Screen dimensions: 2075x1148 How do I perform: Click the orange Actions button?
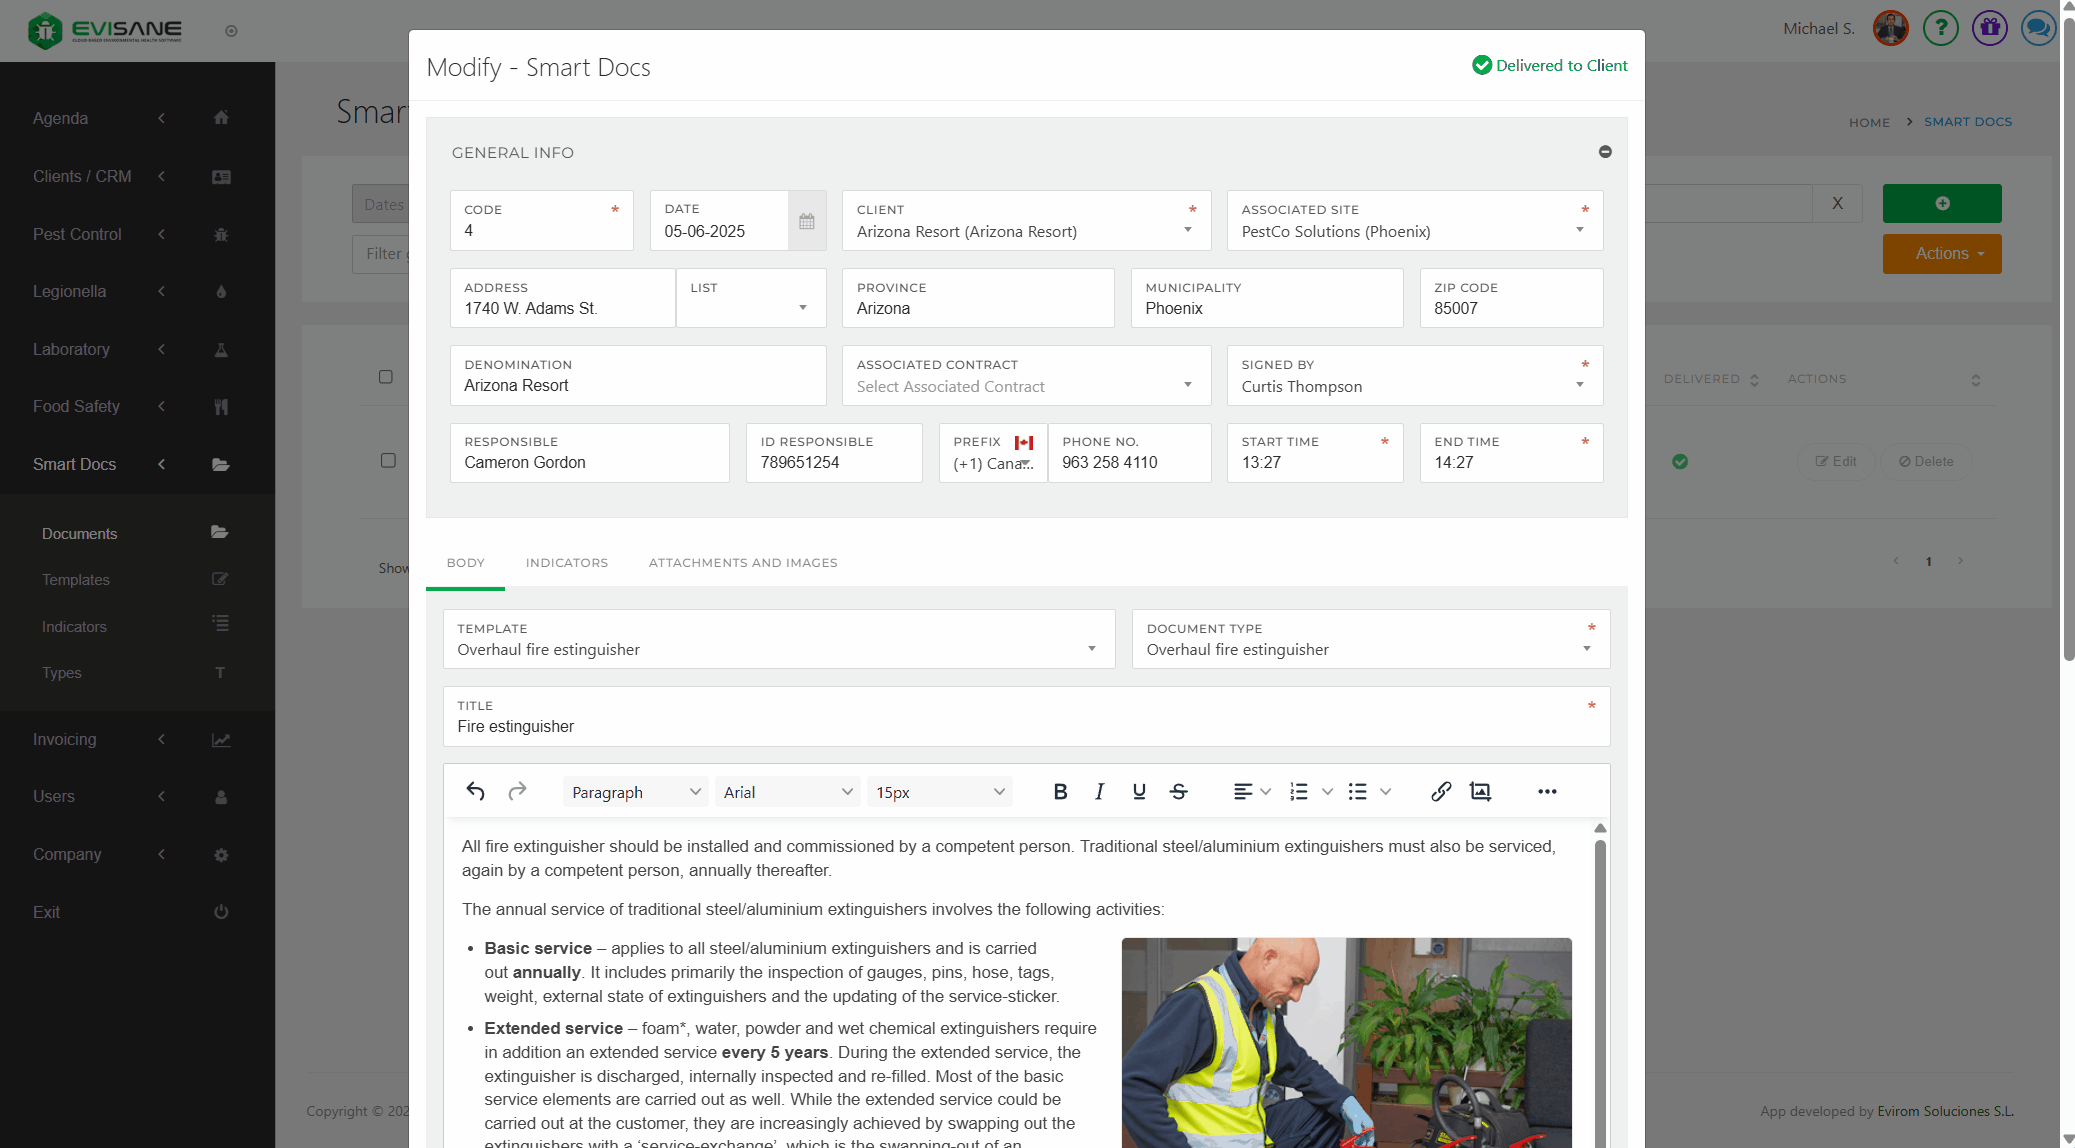point(1942,254)
